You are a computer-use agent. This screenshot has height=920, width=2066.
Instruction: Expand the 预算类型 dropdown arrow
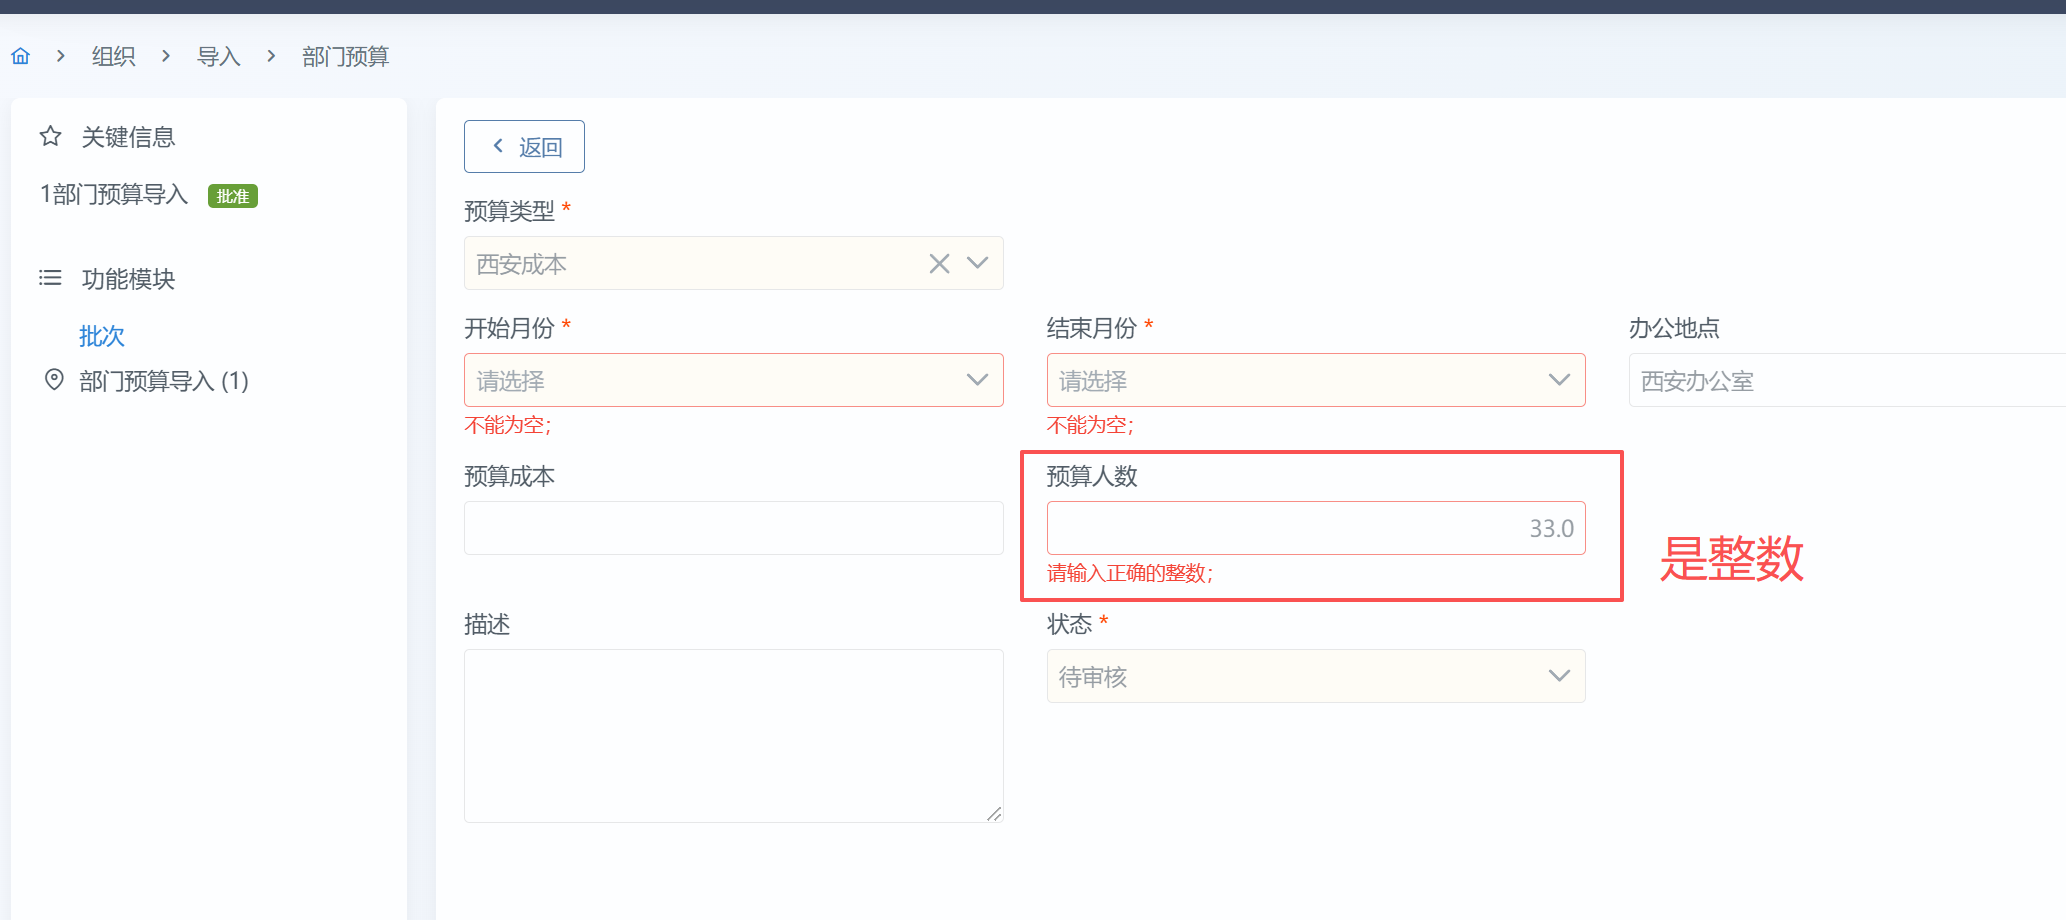[977, 263]
